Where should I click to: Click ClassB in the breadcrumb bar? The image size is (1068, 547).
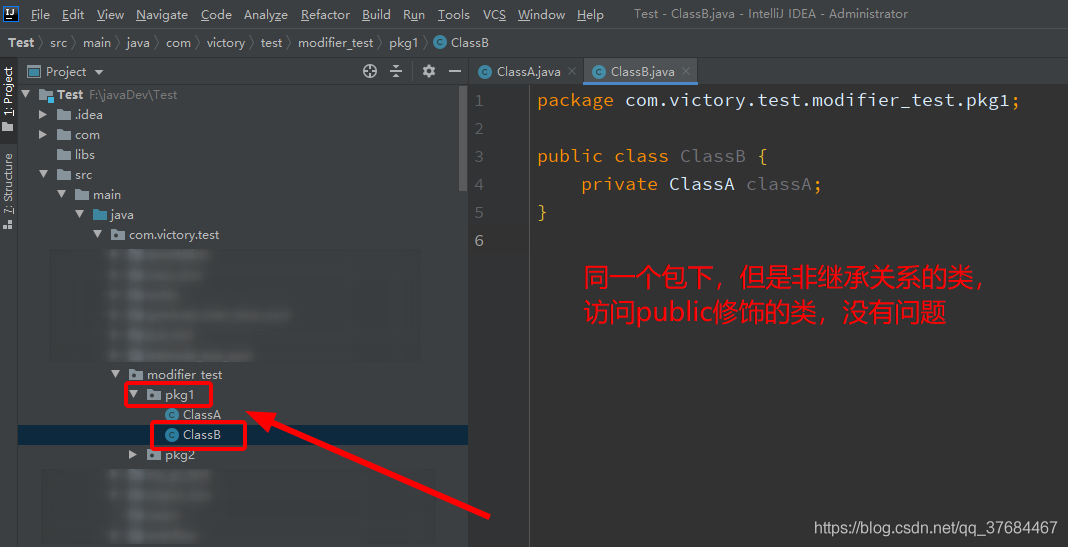pyautogui.click(x=461, y=42)
